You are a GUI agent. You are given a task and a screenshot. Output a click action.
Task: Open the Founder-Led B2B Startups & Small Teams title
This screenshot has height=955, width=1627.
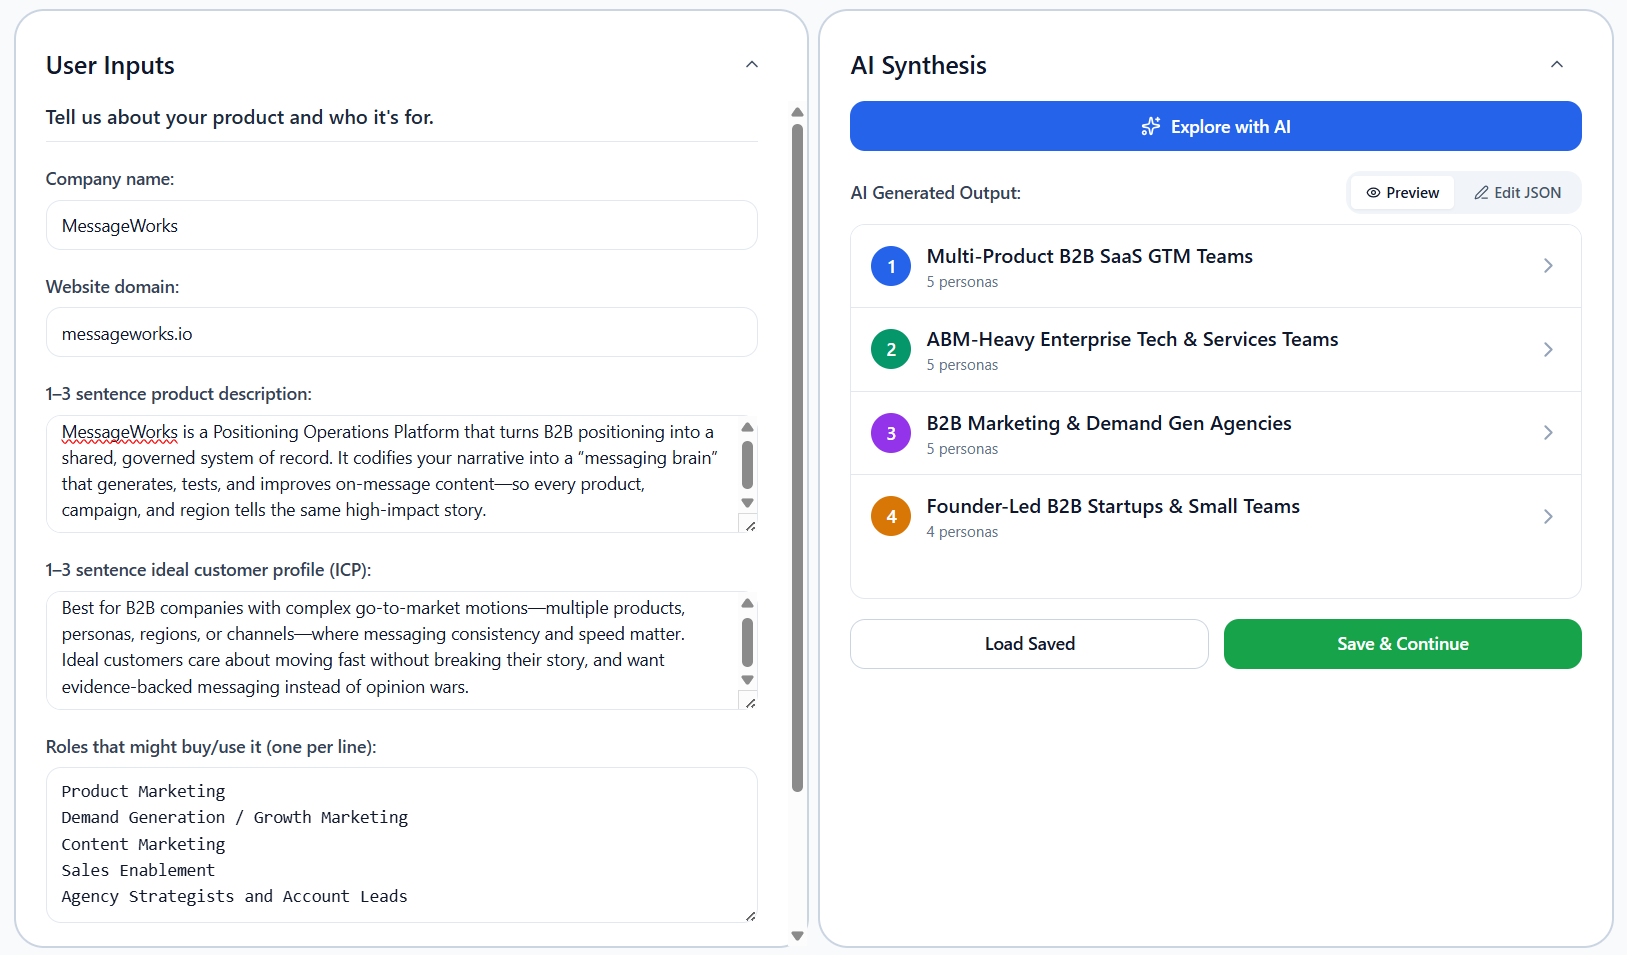pos(1113,506)
